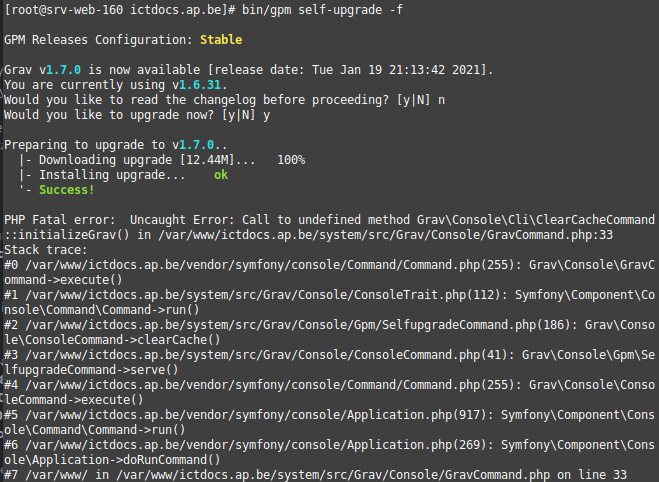The height and width of the screenshot is (482, 659).
Task: Select the '::initializeGrav()' method name
Action: point(67,235)
